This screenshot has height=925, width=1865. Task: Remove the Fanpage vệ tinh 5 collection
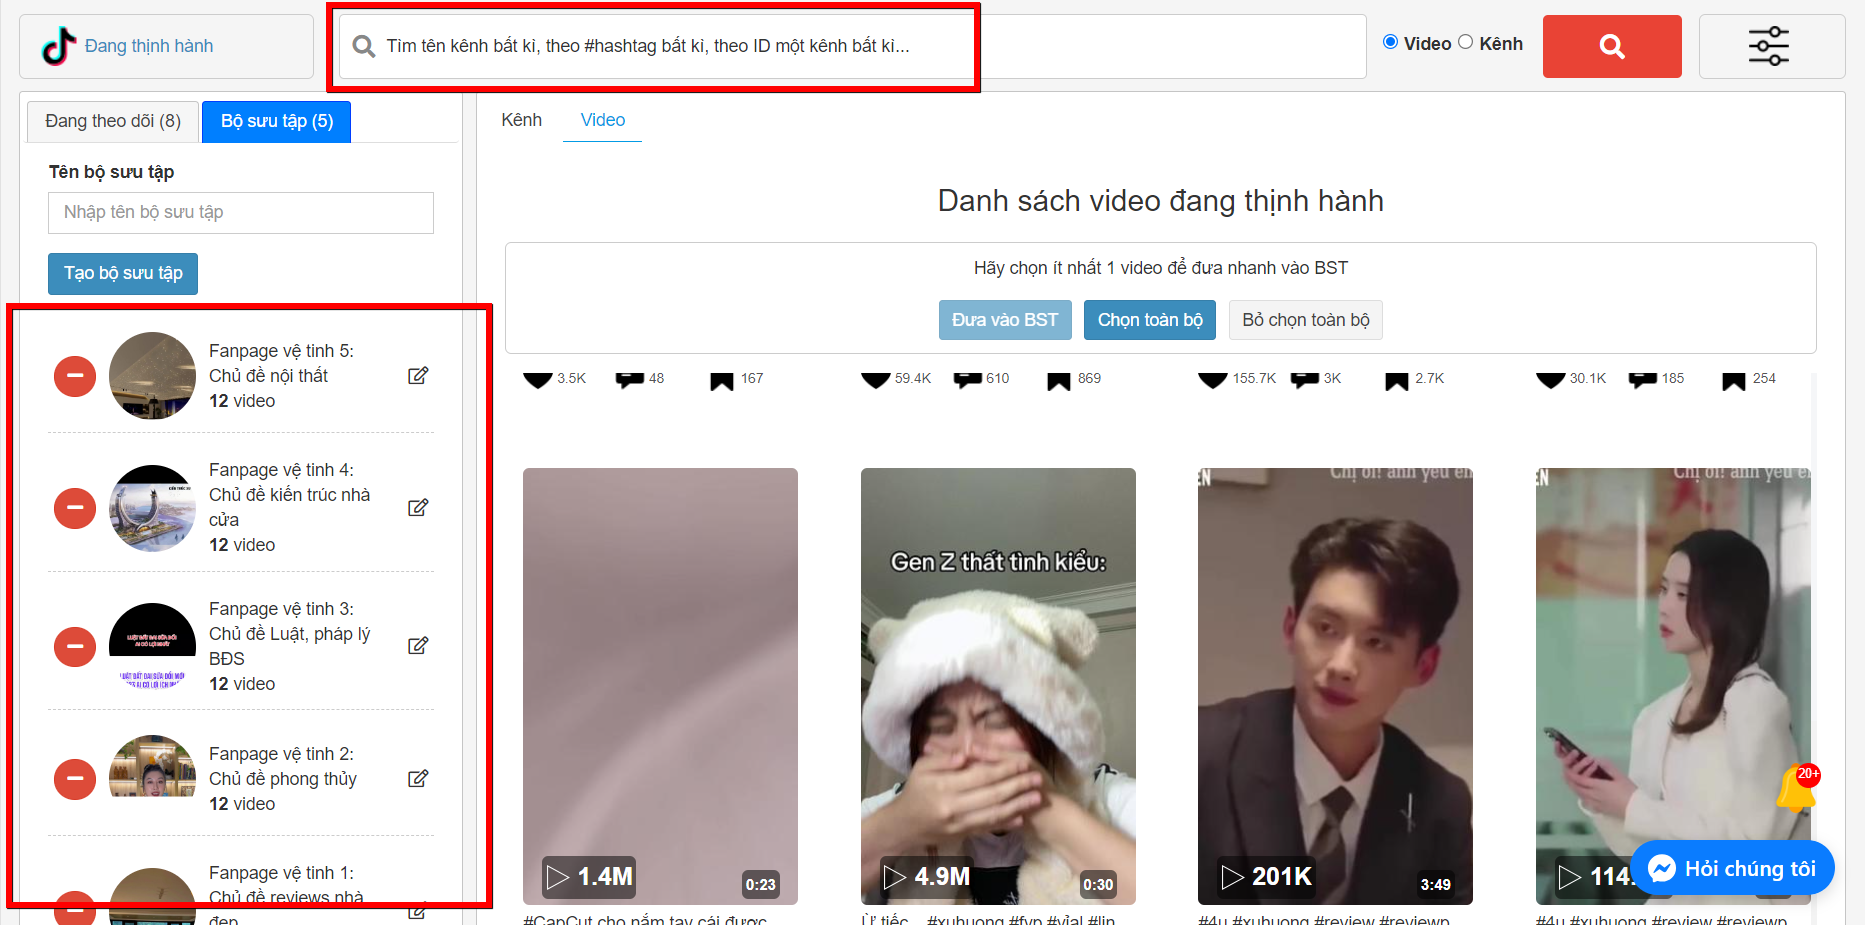pos(75,376)
